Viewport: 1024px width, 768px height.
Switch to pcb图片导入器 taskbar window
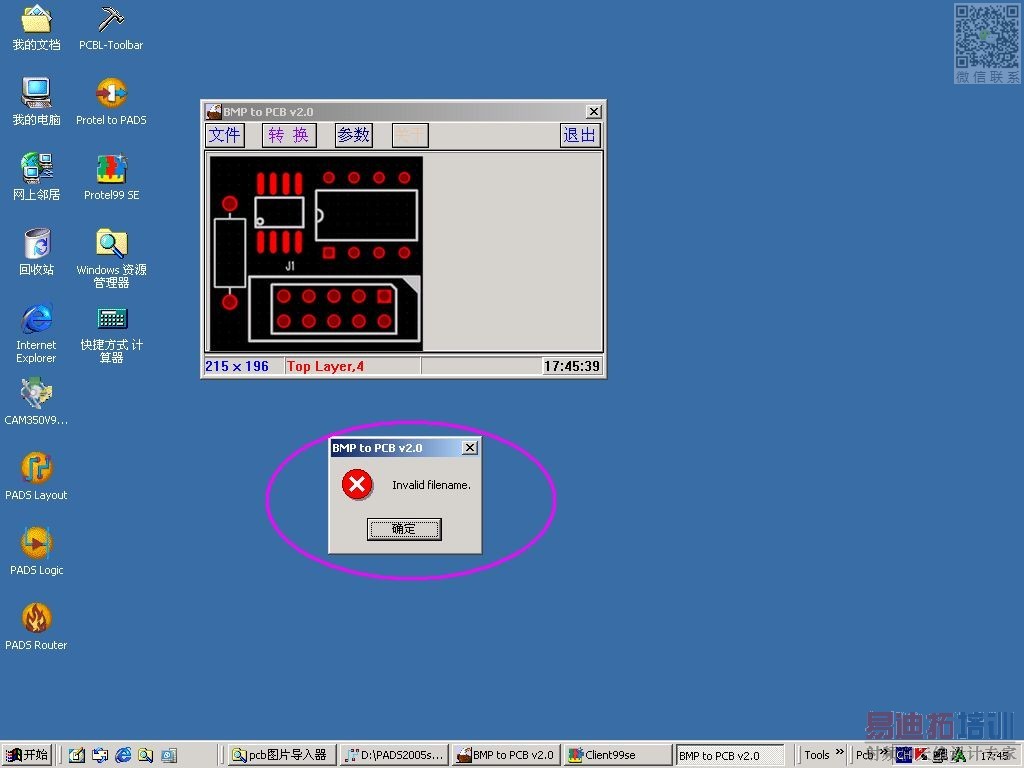(281, 755)
